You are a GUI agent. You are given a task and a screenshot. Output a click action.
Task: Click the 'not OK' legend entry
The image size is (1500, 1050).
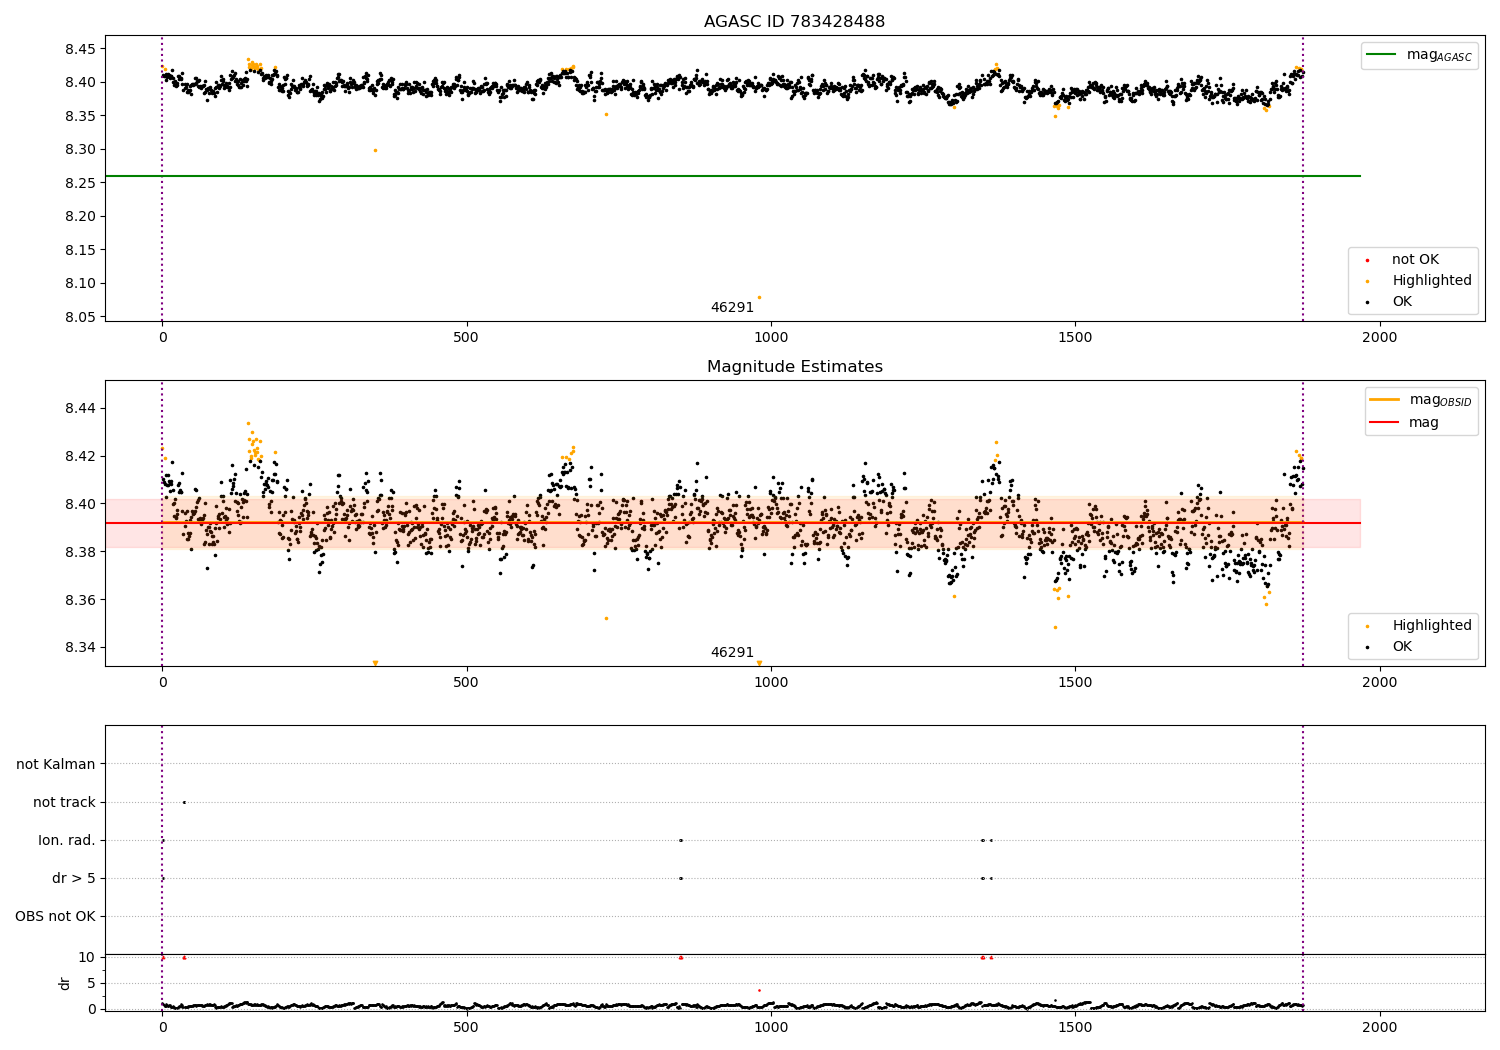click(1415, 259)
